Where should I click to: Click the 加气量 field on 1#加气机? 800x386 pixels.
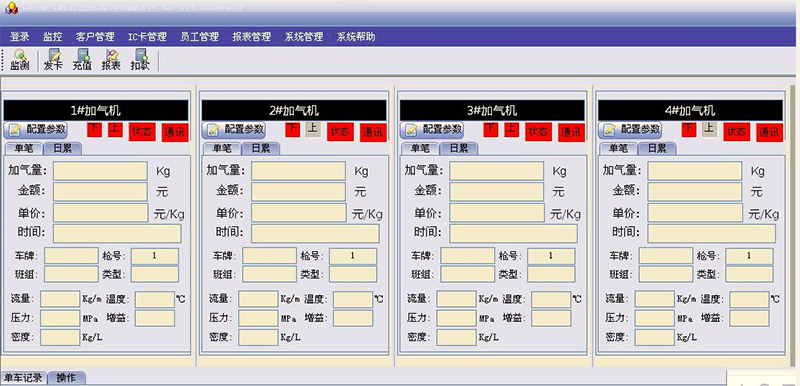click(100, 171)
